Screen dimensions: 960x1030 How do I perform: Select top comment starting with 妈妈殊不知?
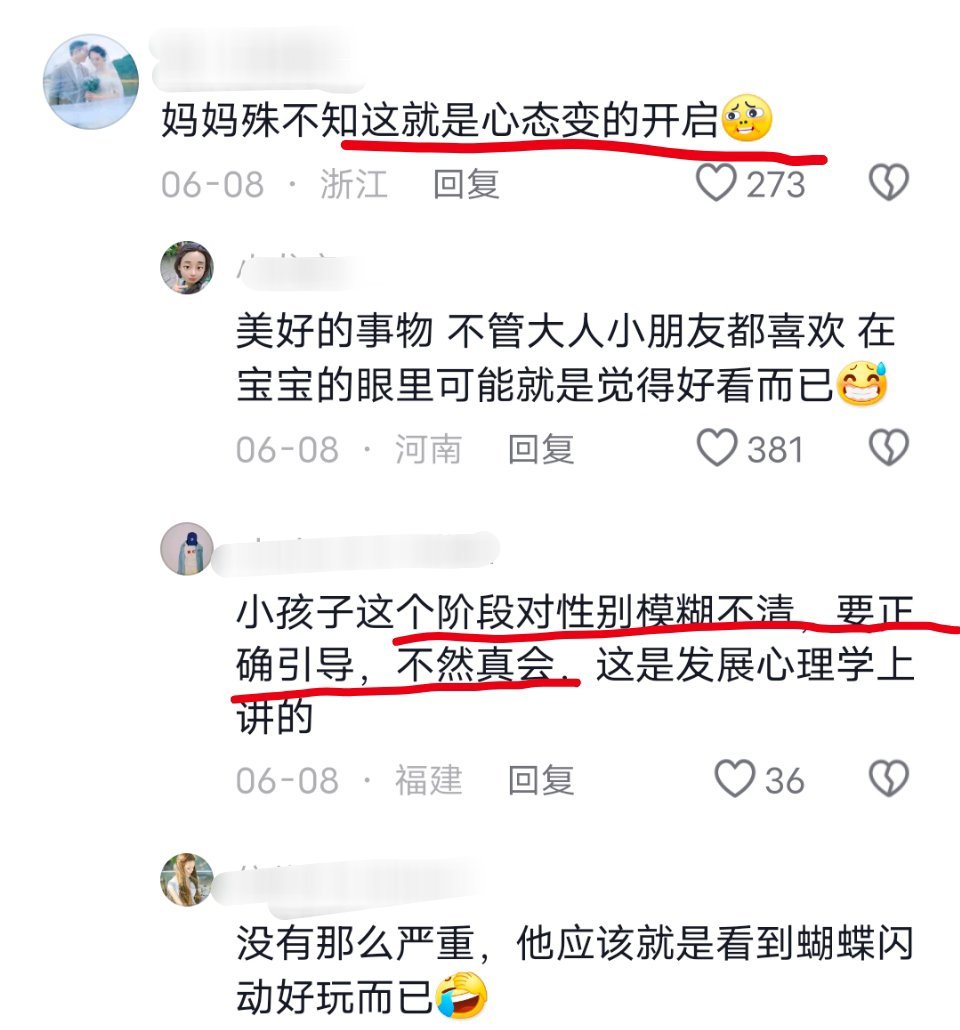point(467,120)
